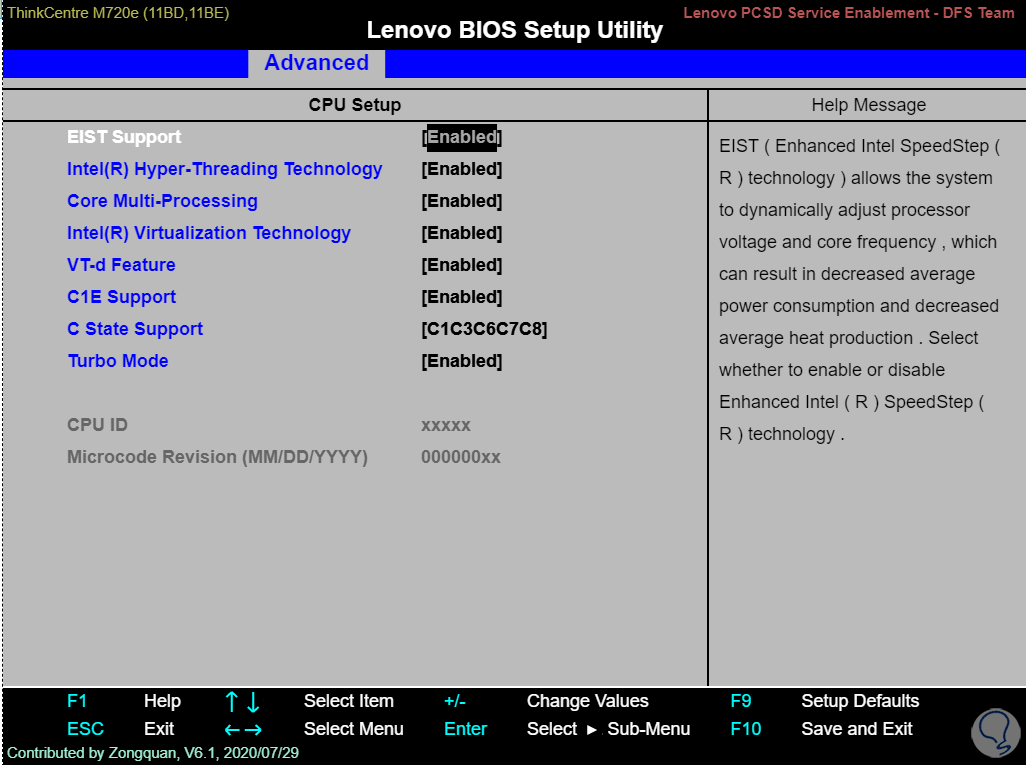
Task: Click Contributed by Zongquan version text
Action: click(x=153, y=753)
